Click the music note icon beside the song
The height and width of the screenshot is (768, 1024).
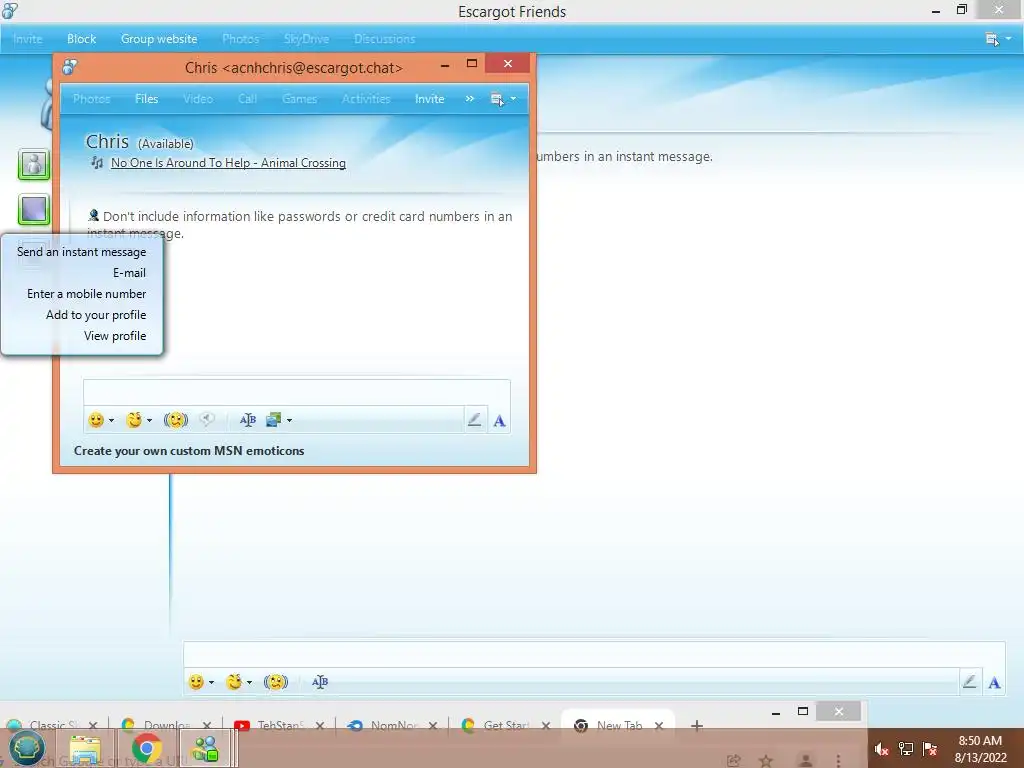(x=97, y=163)
